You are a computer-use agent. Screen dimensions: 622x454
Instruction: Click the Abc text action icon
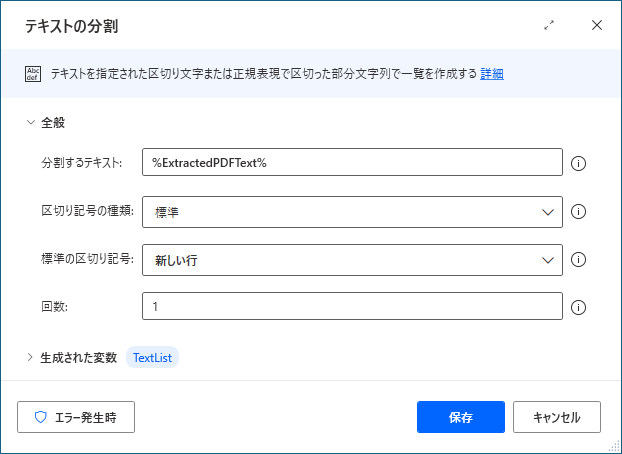32,73
